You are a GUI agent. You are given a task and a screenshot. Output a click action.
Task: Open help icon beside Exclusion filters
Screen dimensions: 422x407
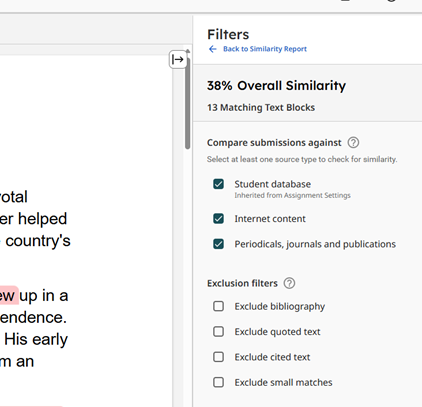(289, 283)
